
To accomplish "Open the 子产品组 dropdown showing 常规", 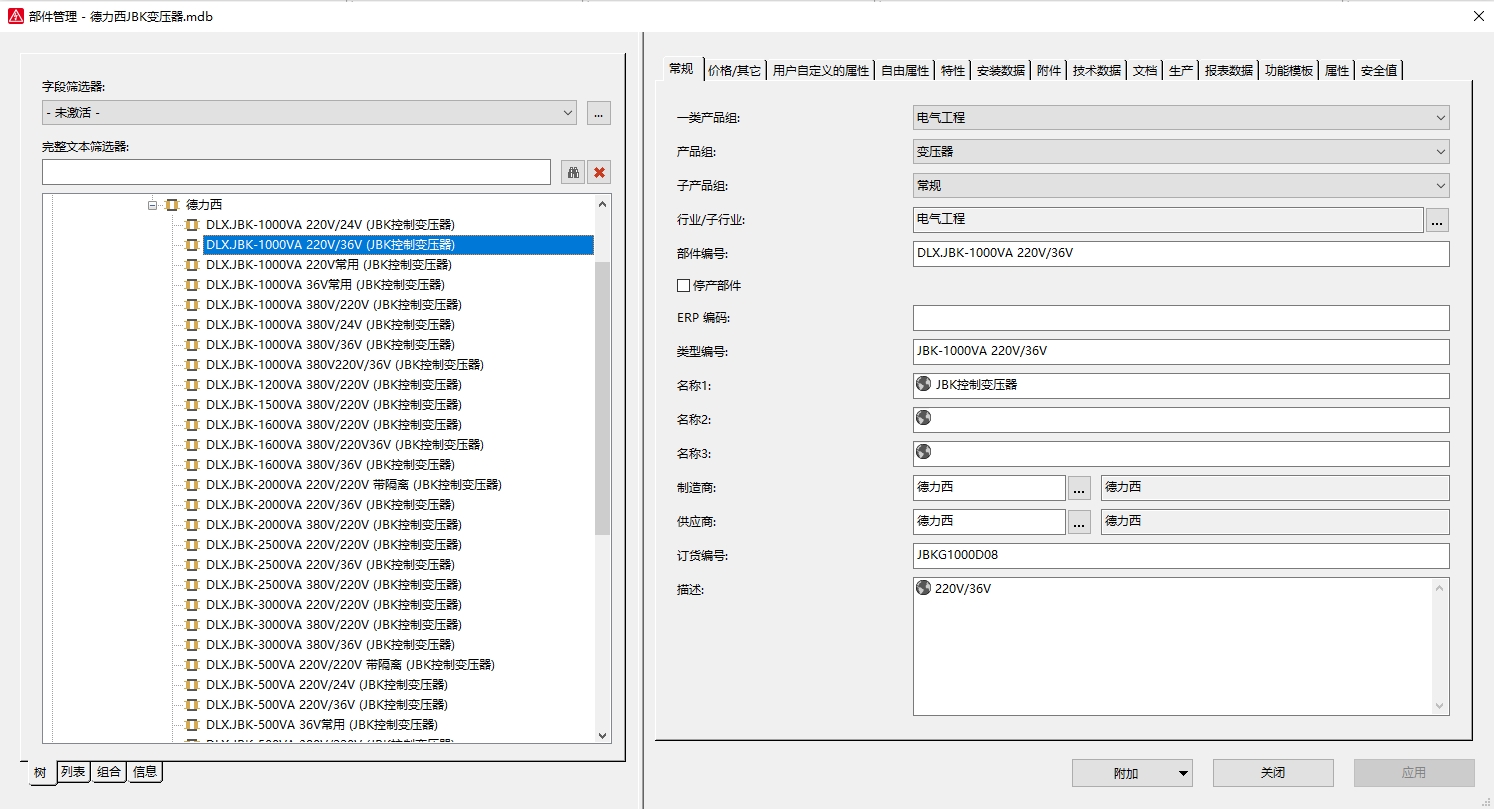I will (1181, 186).
